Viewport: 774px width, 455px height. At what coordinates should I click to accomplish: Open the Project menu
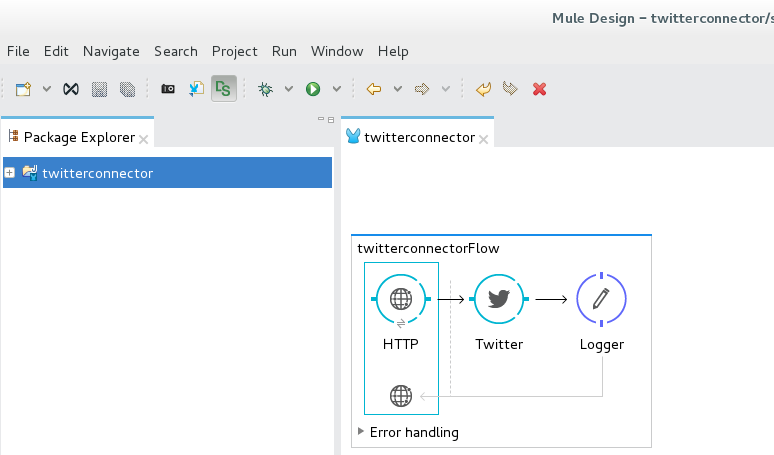pyautogui.click(x=234, y=51)
